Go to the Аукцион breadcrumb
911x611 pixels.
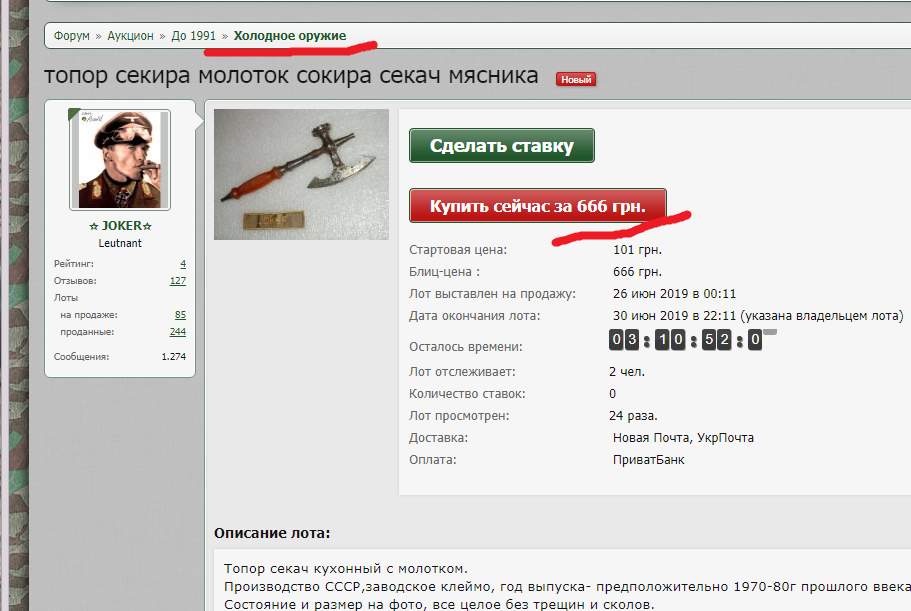(x=130, y=36)
